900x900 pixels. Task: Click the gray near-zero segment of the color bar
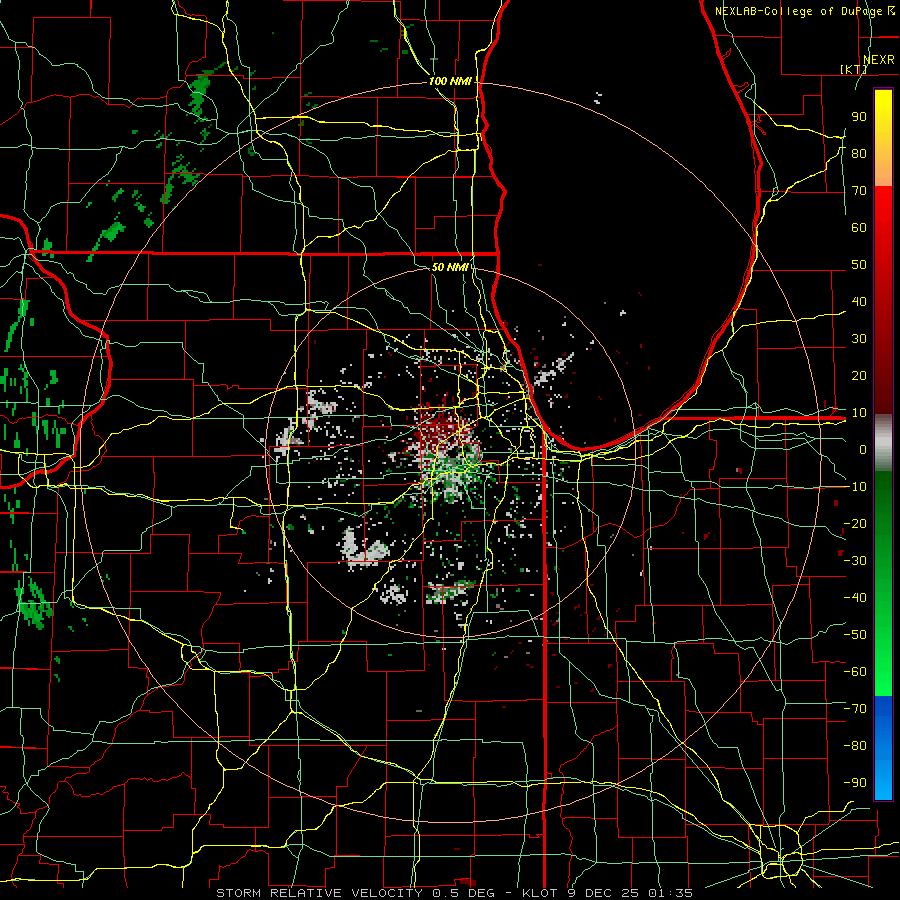[x=883, y=442]
